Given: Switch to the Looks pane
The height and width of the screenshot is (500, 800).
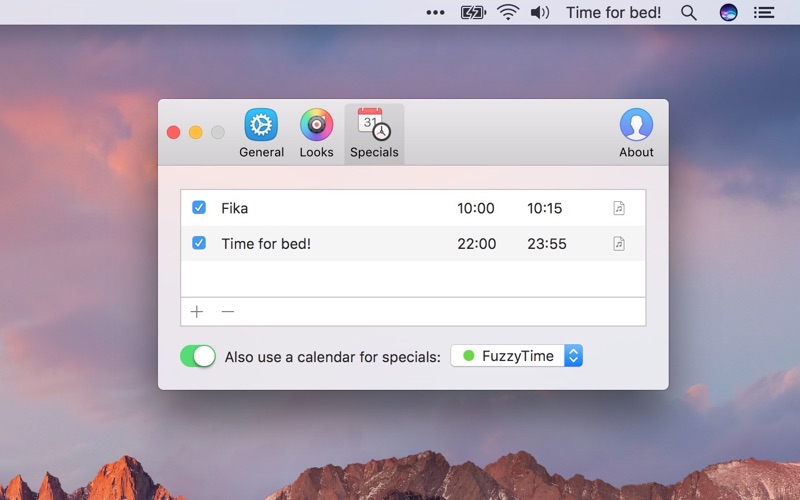Looking at the screenshot, I should (x=316, y=134).
